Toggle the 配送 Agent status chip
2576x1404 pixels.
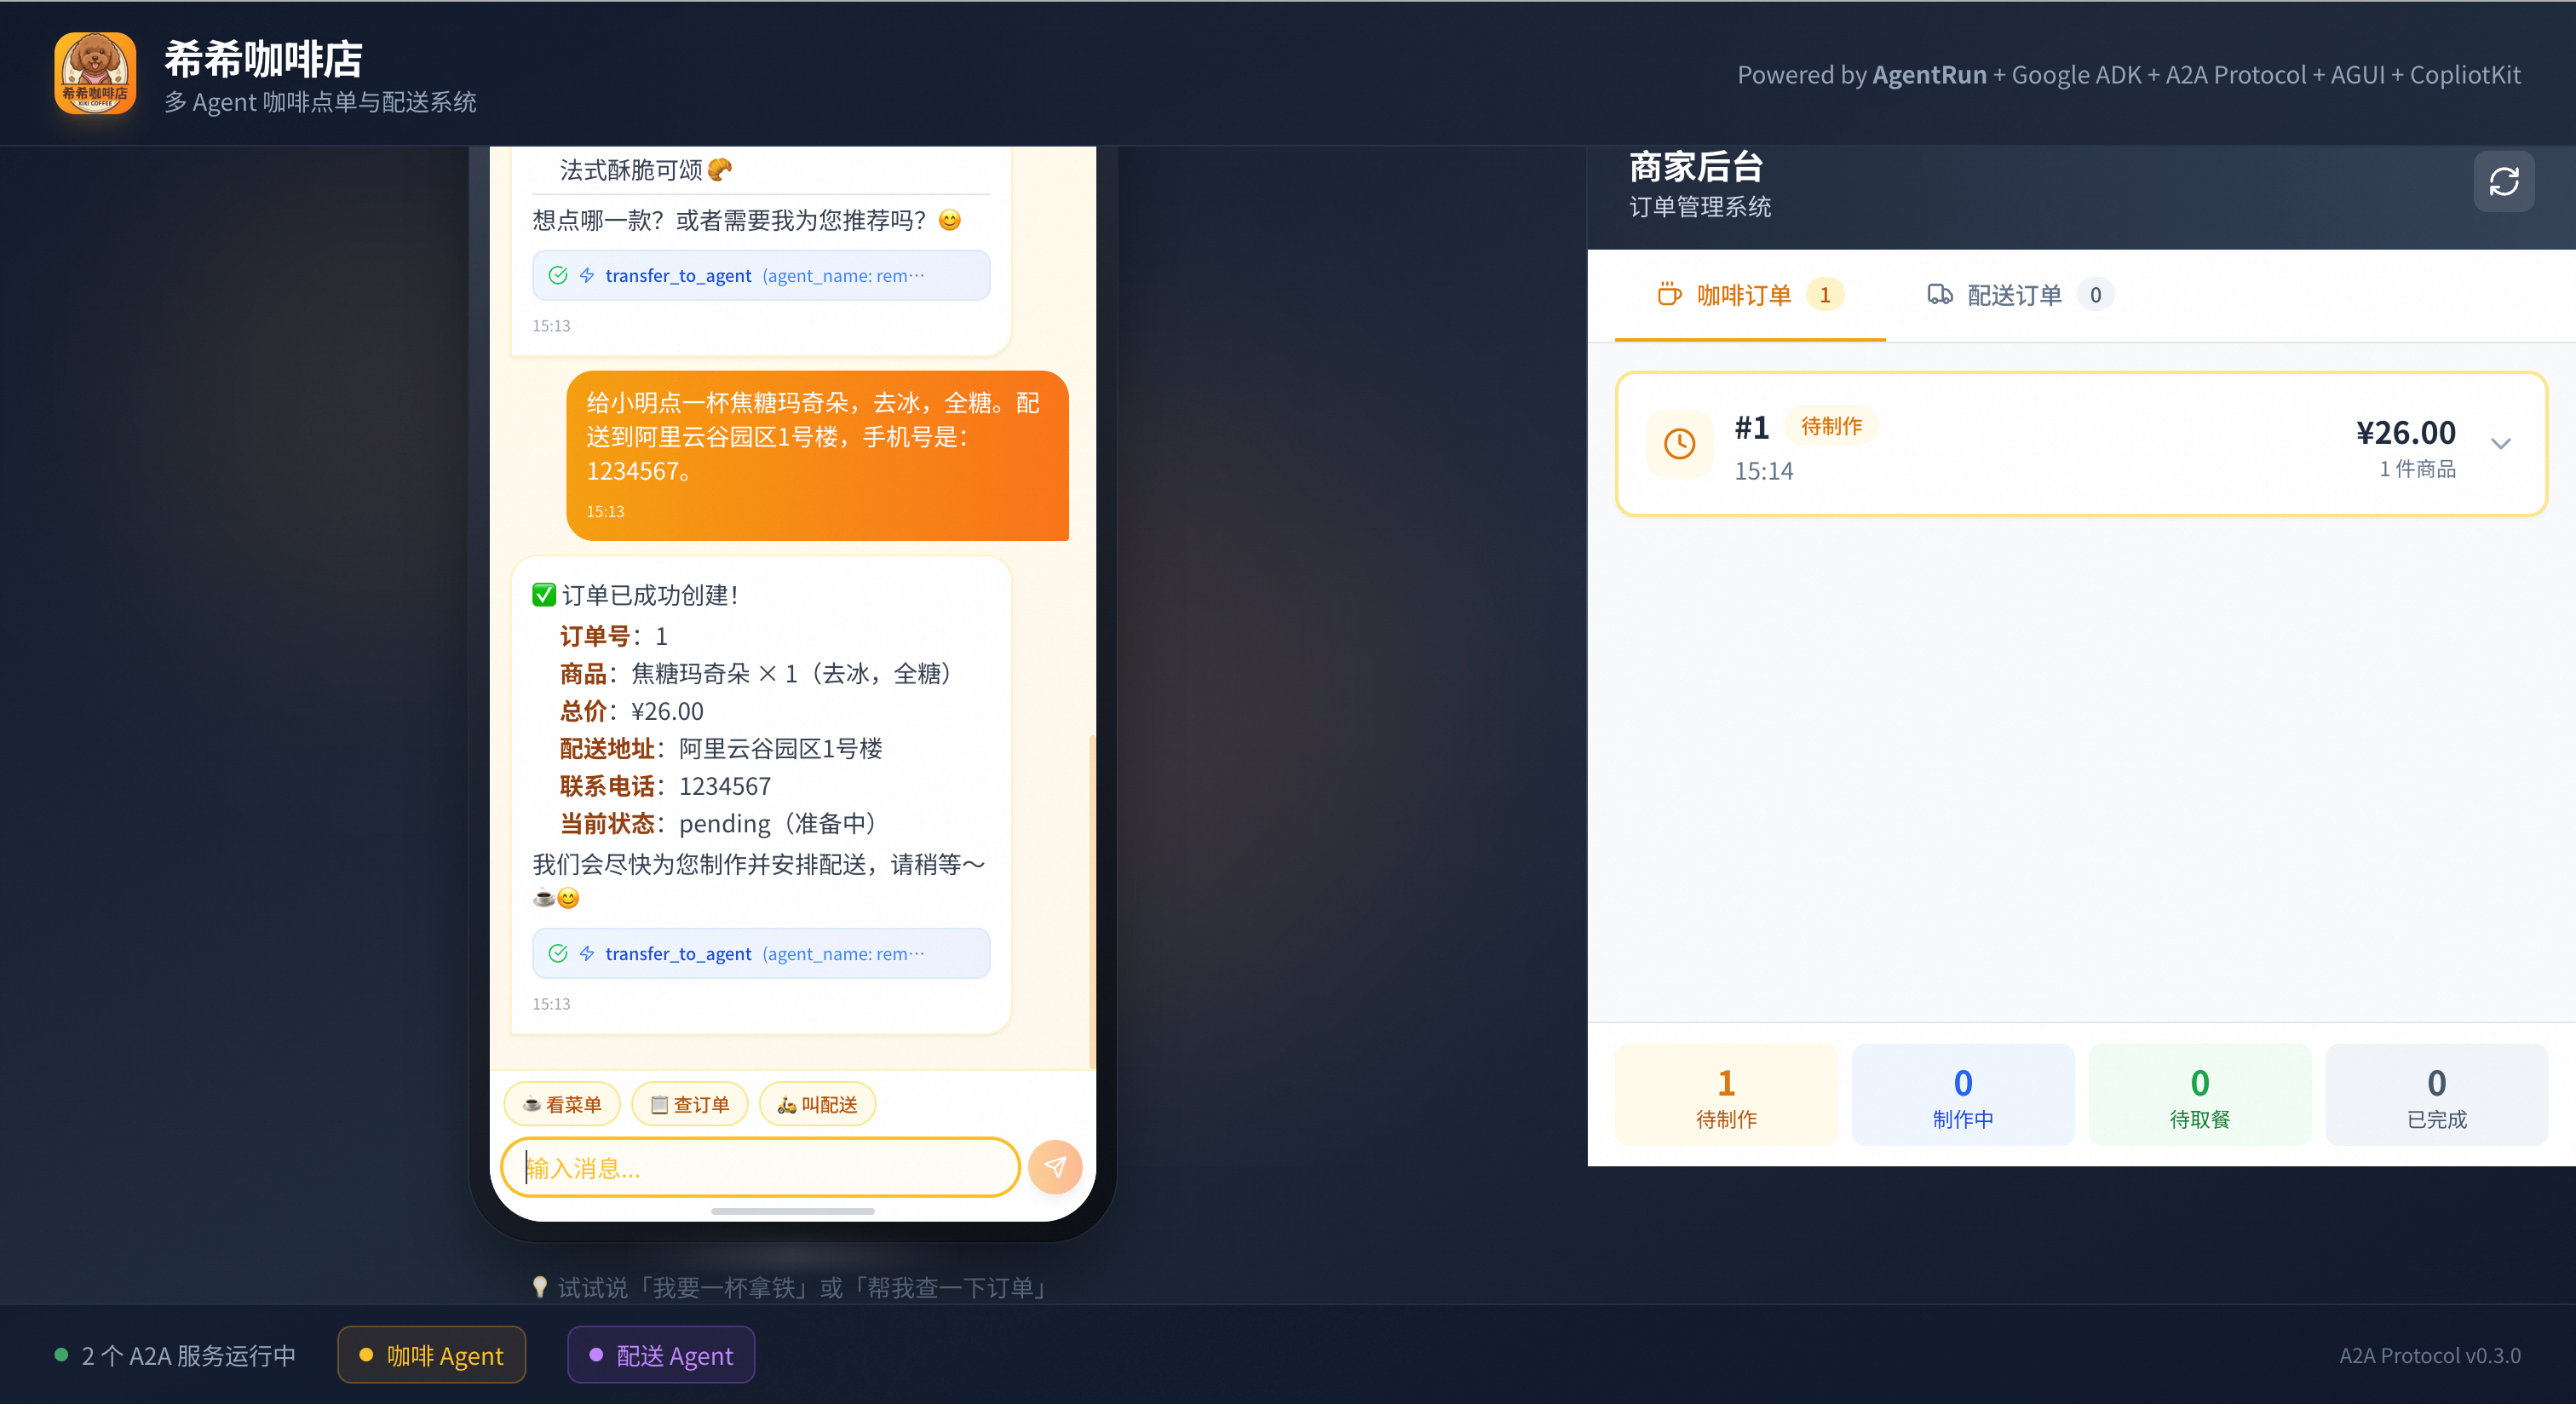(x=661, y=1355)
